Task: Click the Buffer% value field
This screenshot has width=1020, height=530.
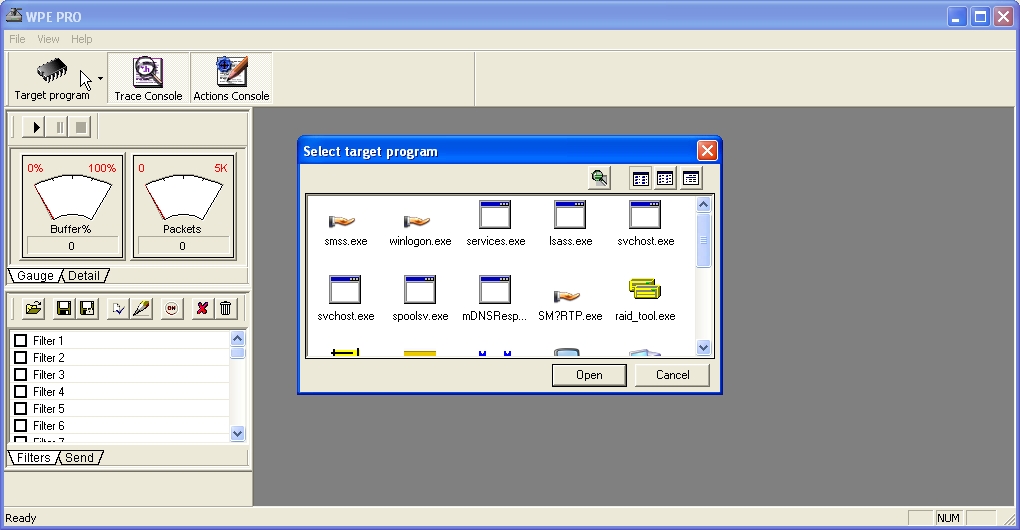Action: [72, 246]
